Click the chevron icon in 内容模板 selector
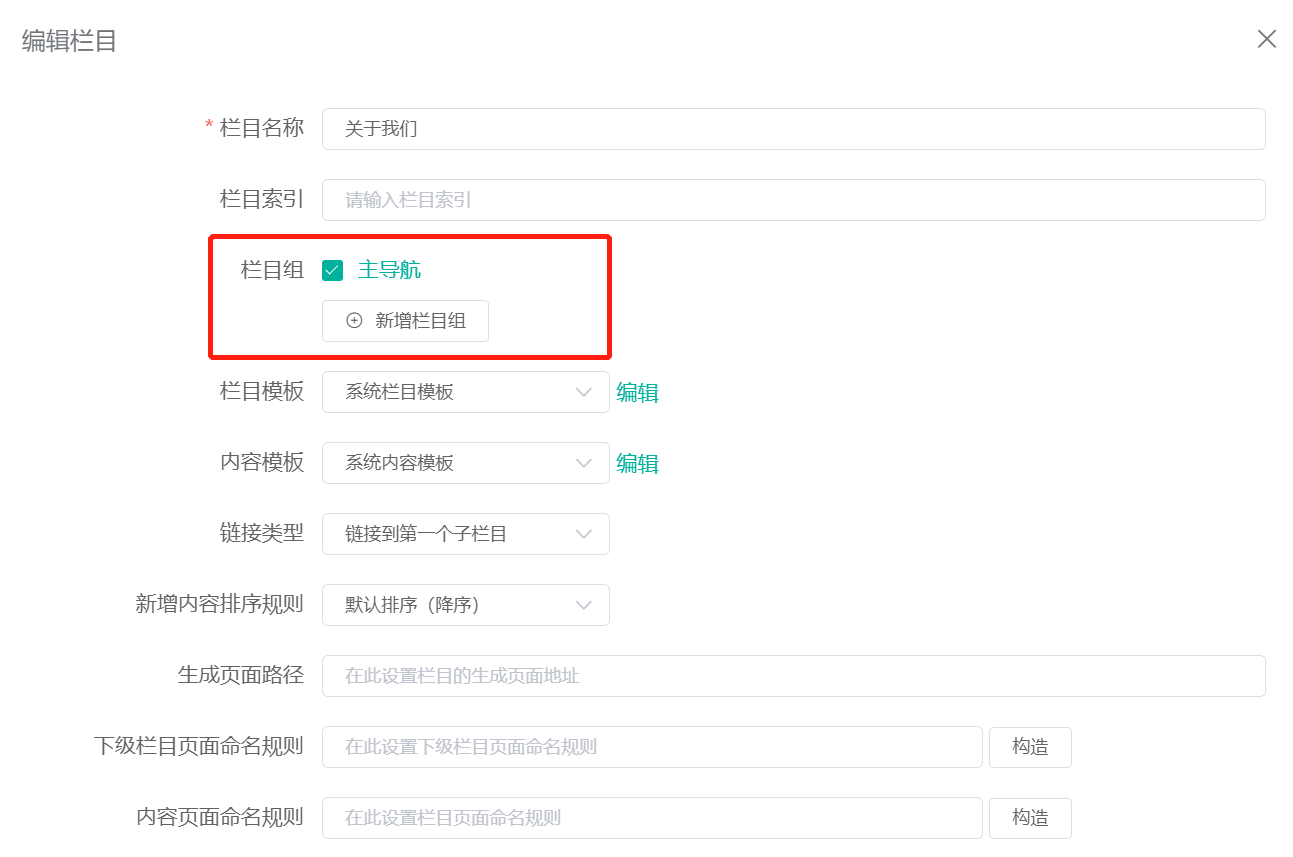Screen dimensions: 1293x857 coord(586,463)
